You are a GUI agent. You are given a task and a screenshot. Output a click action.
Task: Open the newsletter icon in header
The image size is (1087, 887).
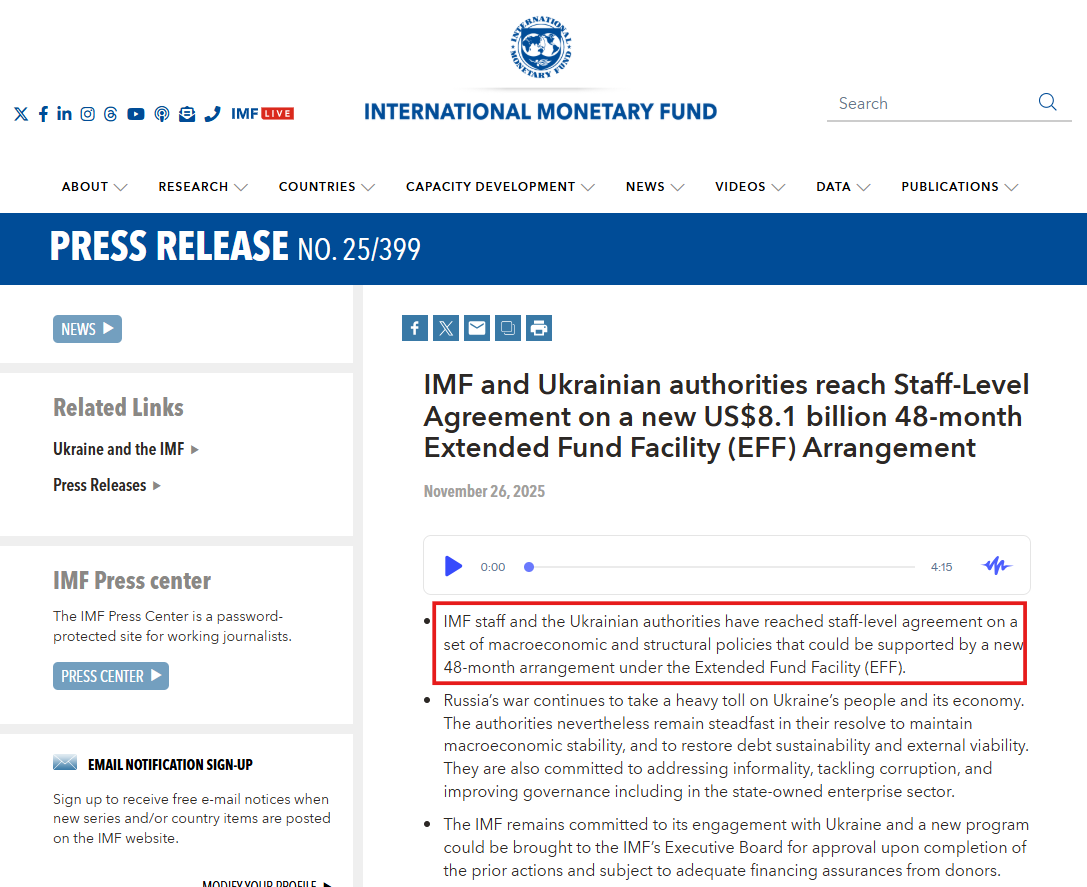coord(186,114)
